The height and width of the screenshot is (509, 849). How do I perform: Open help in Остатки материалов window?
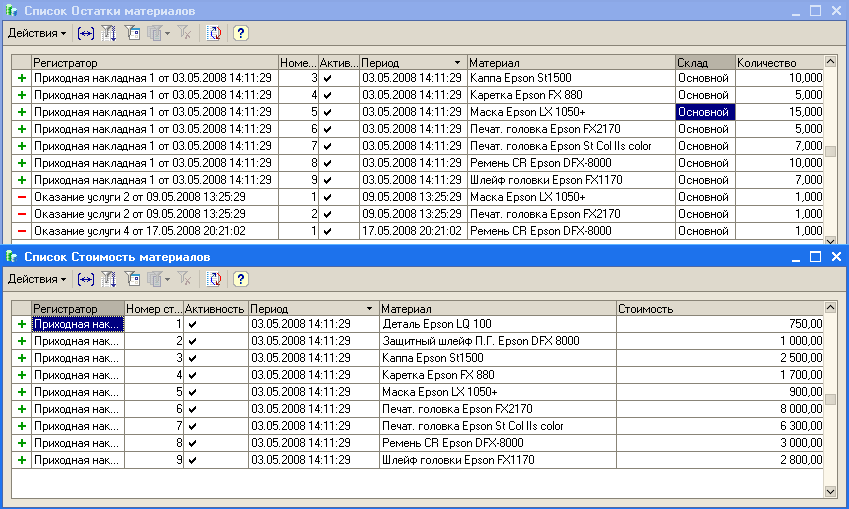click(x=240, y=34)
